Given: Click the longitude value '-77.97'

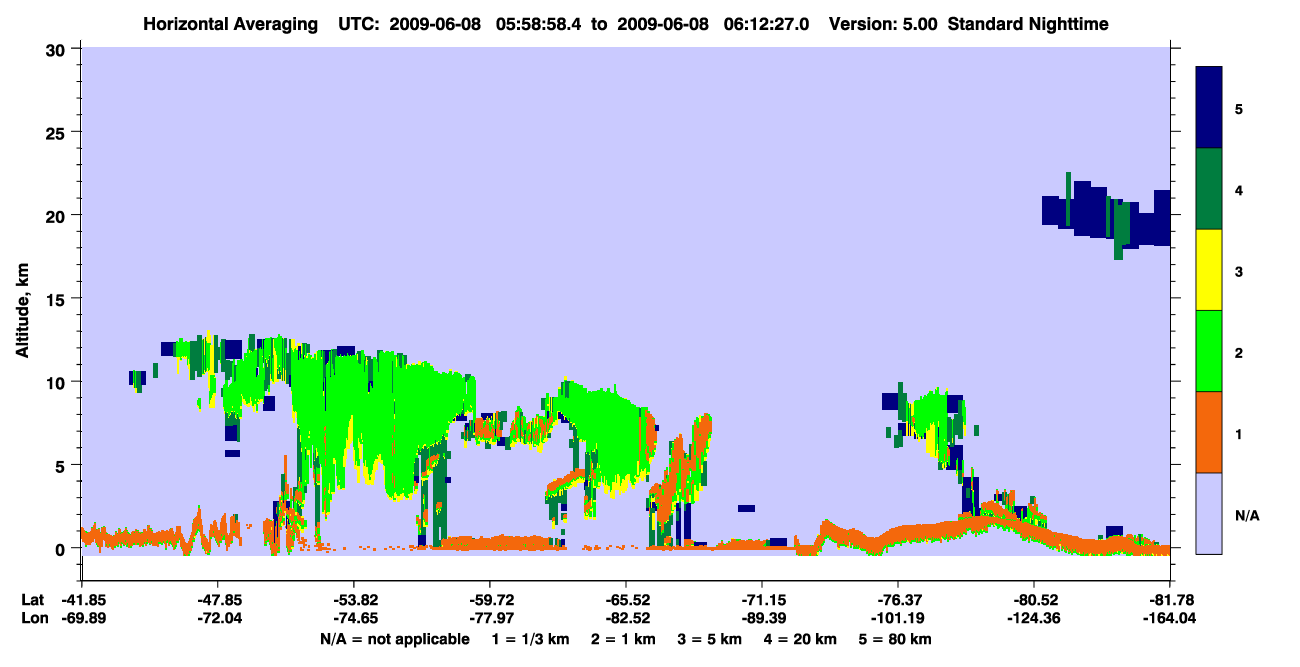Looking at the screenshot, I should tap(489, 618).
